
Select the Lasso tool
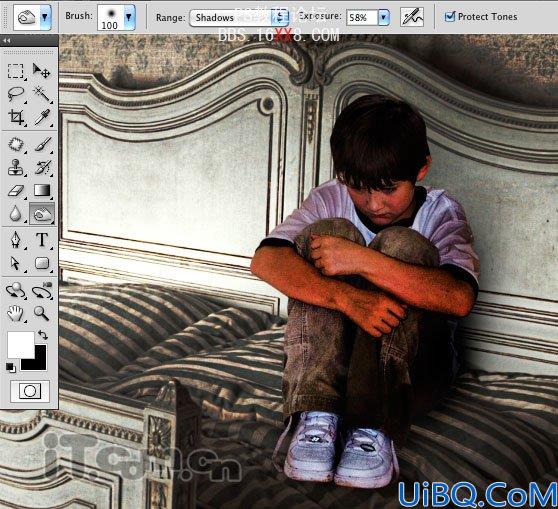(x=16, y=94)
